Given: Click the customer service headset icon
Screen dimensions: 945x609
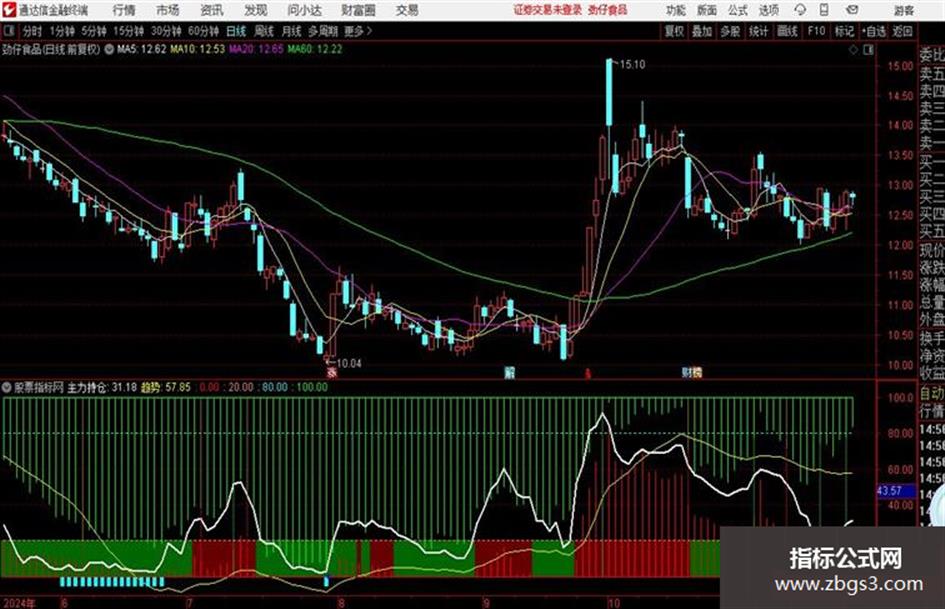Looking at the screenshot, I should (800, 10).
